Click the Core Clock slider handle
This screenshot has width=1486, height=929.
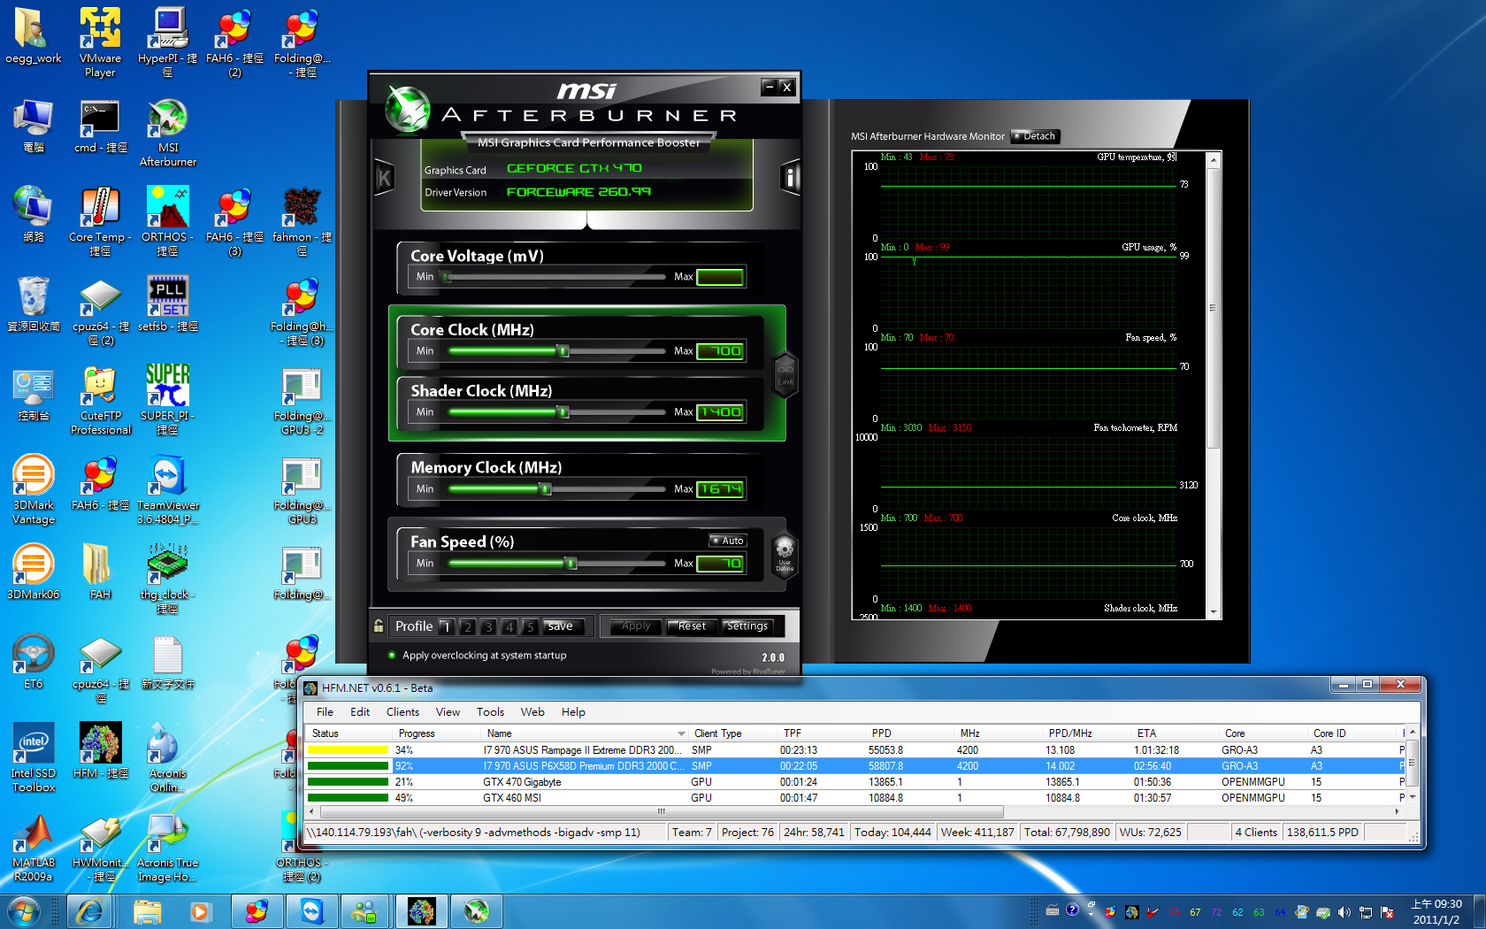coord(563,351)
